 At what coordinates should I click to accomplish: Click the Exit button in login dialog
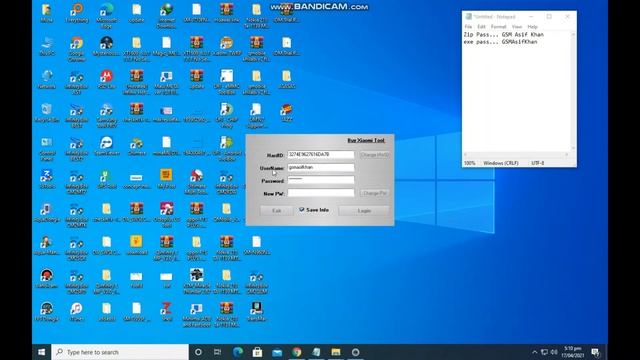[x=277, y=211]
